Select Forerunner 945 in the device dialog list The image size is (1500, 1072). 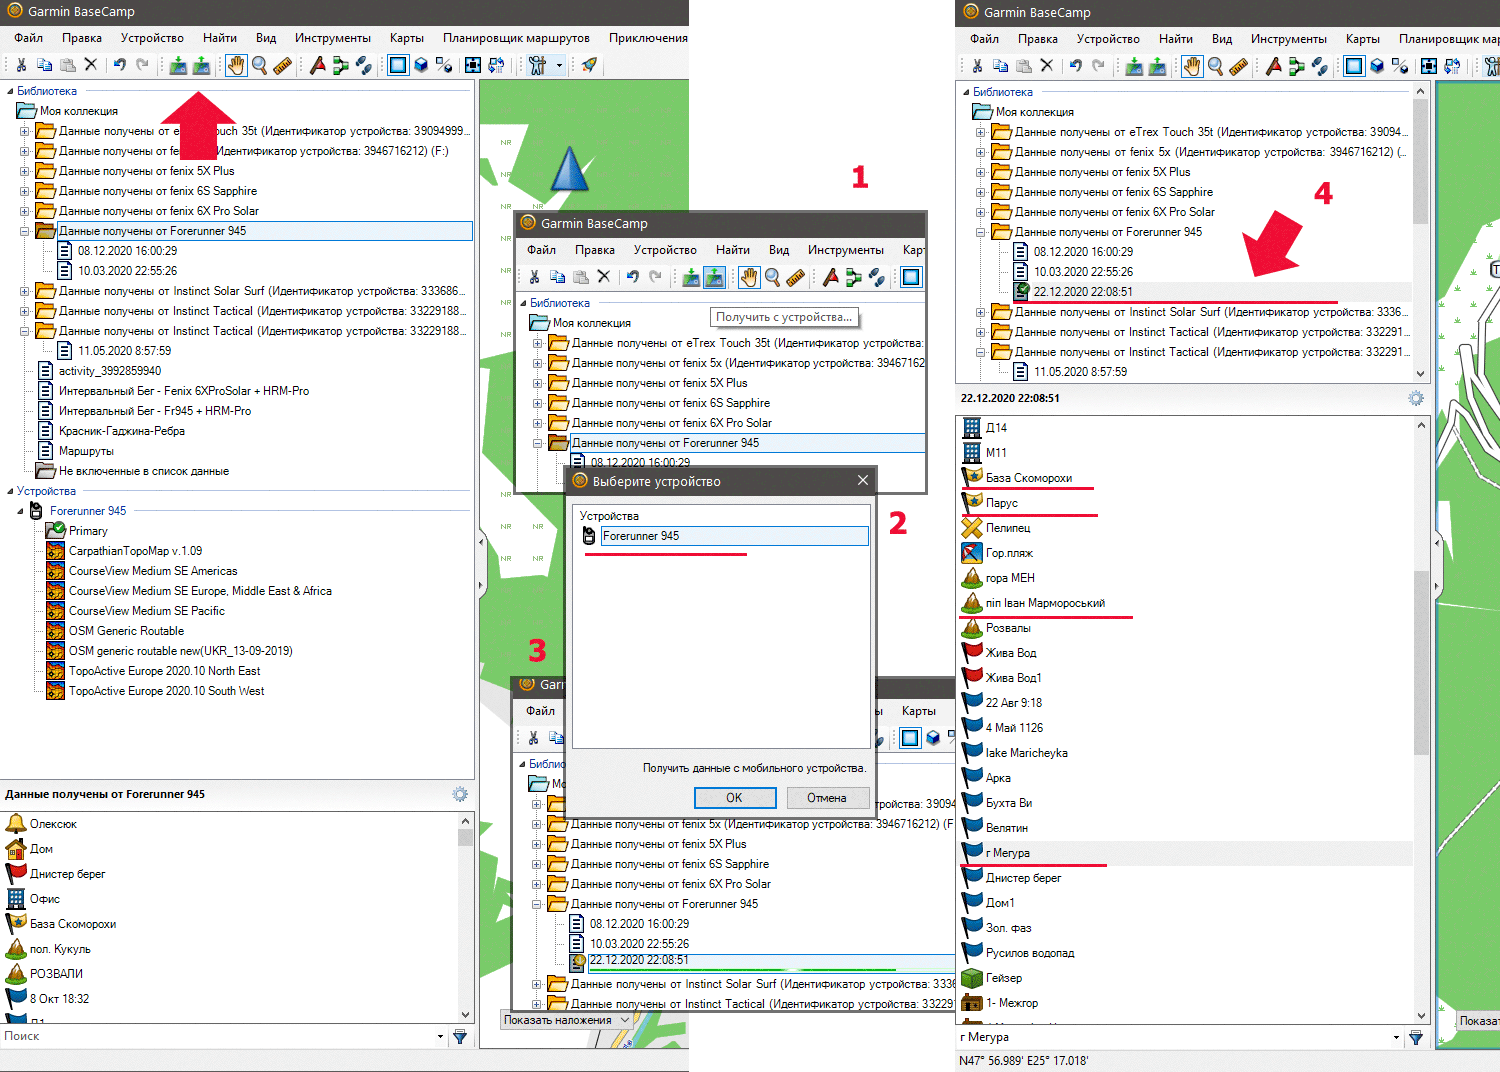(x=641, y=536)
